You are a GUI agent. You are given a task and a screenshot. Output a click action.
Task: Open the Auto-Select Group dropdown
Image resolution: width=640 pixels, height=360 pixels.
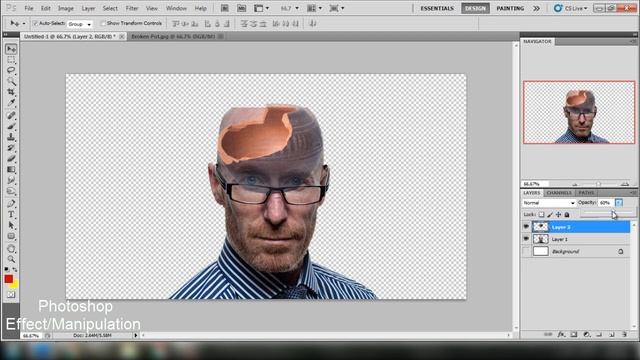click(x=80, y=24)
